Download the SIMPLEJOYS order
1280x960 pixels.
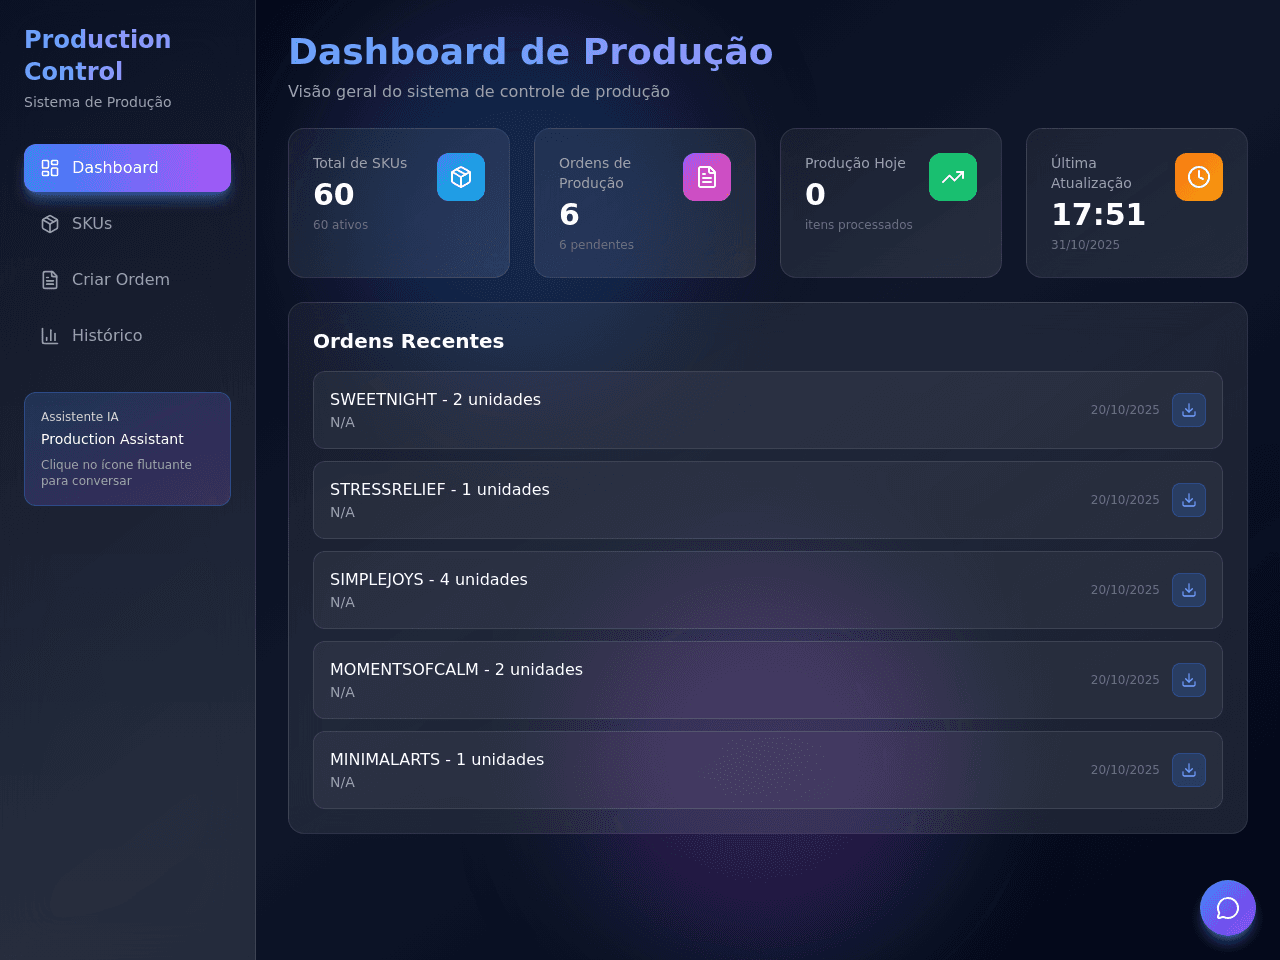point(1189,590)
